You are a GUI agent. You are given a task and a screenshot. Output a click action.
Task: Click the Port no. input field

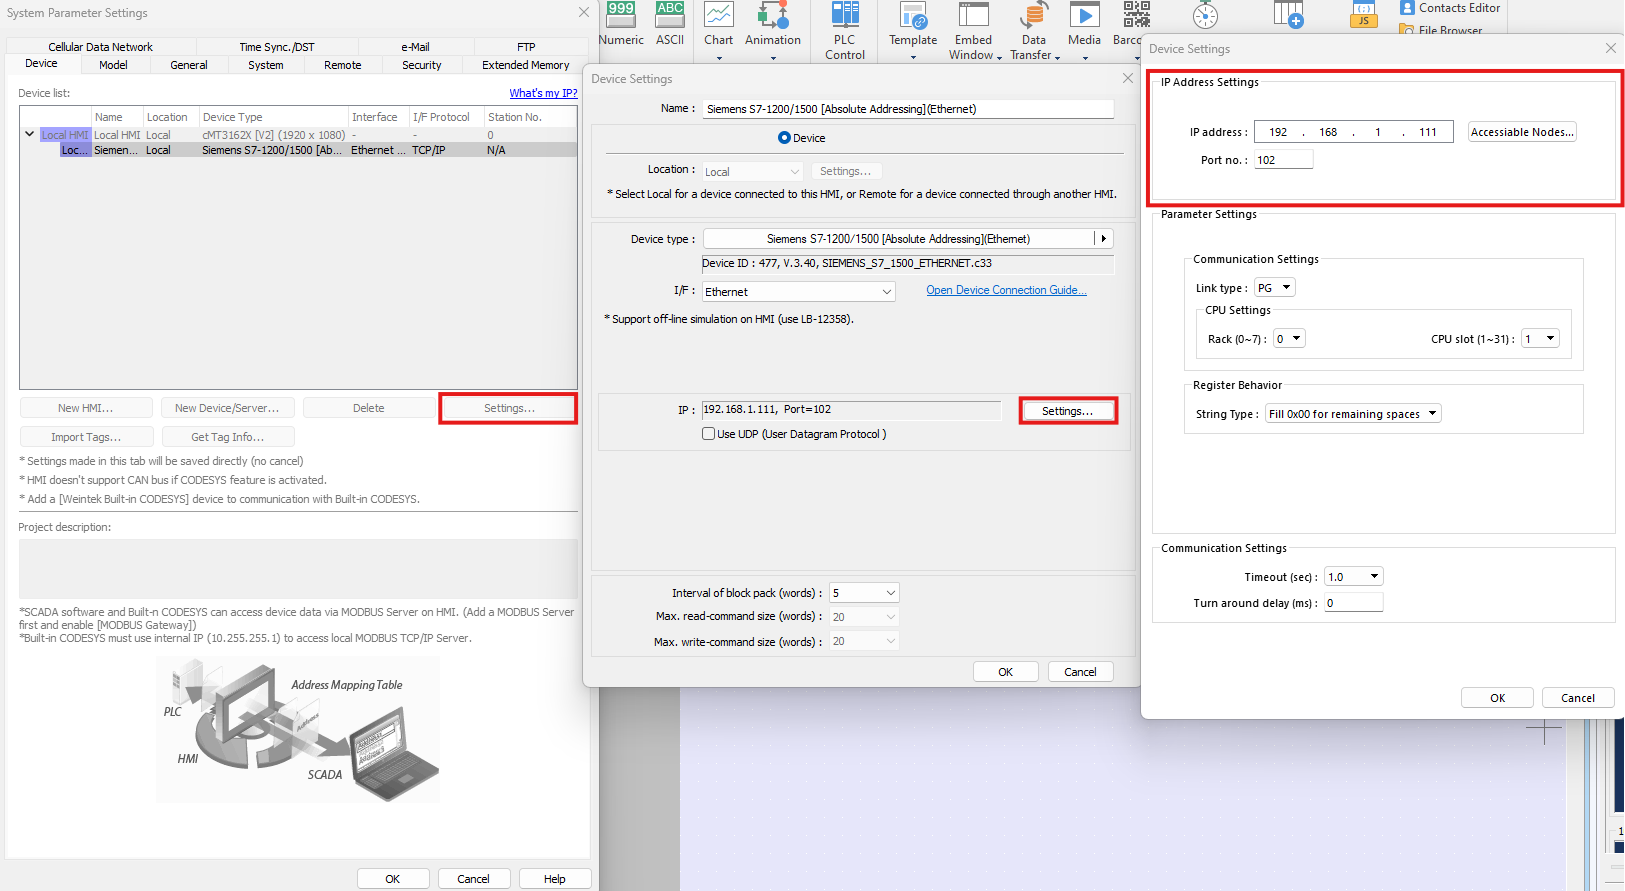(1283, 160)
